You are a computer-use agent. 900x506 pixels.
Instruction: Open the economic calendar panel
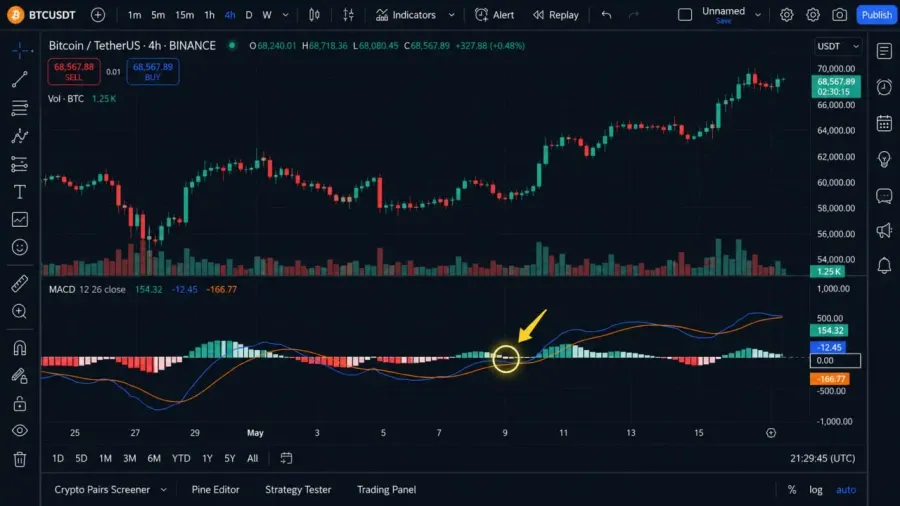[885, 123]
